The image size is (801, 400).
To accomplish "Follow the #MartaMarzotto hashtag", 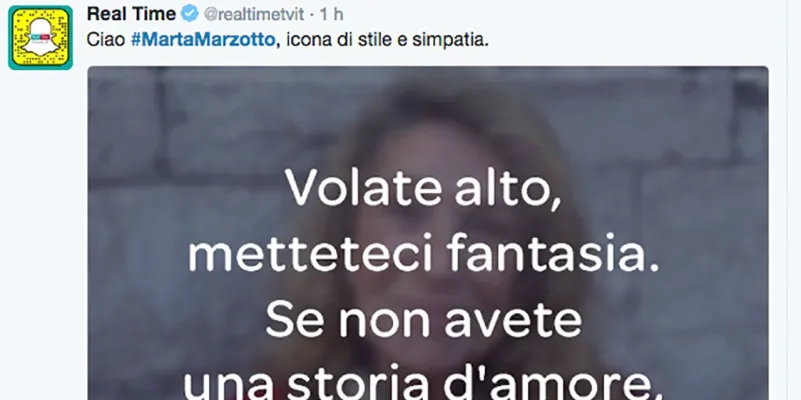I will click(x=203, y=40).
